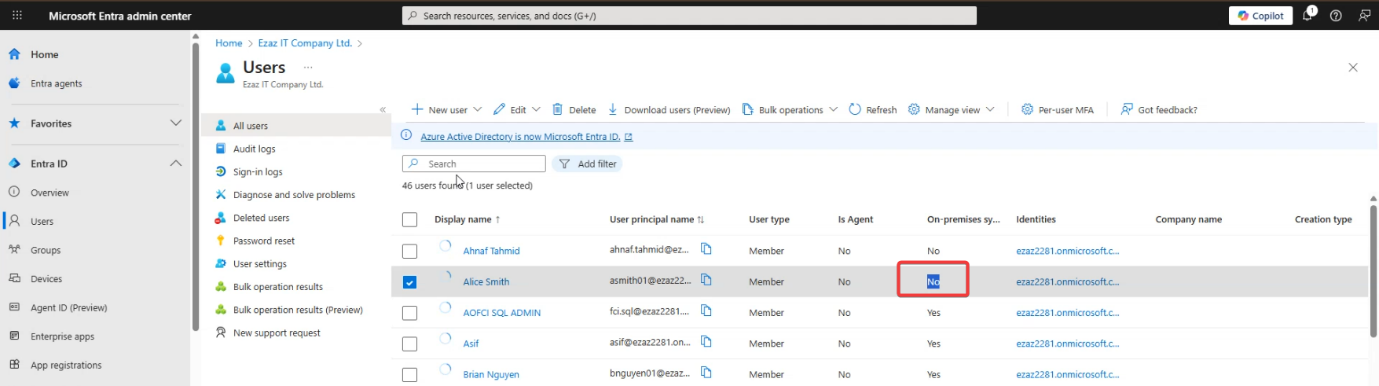
Task: Open the help question mark icon
Action: click(x=1336, y=15)
